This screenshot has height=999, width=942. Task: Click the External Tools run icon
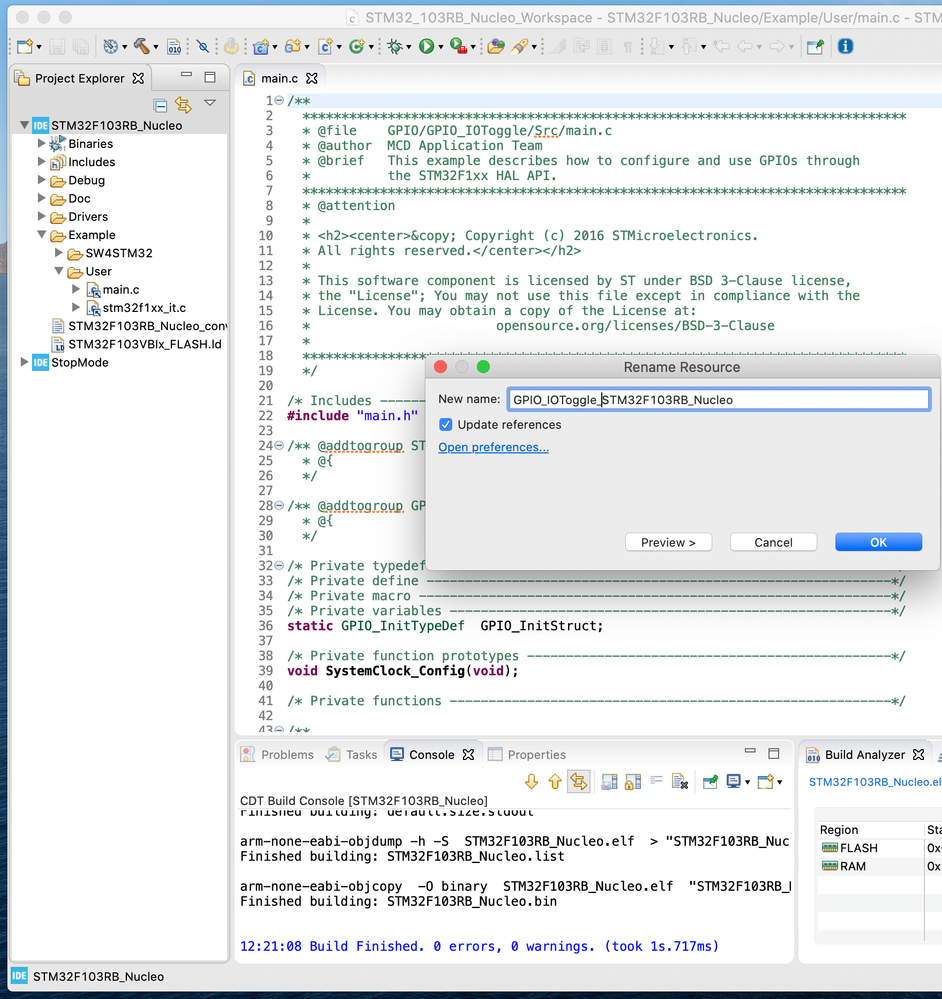coord(458,47)
